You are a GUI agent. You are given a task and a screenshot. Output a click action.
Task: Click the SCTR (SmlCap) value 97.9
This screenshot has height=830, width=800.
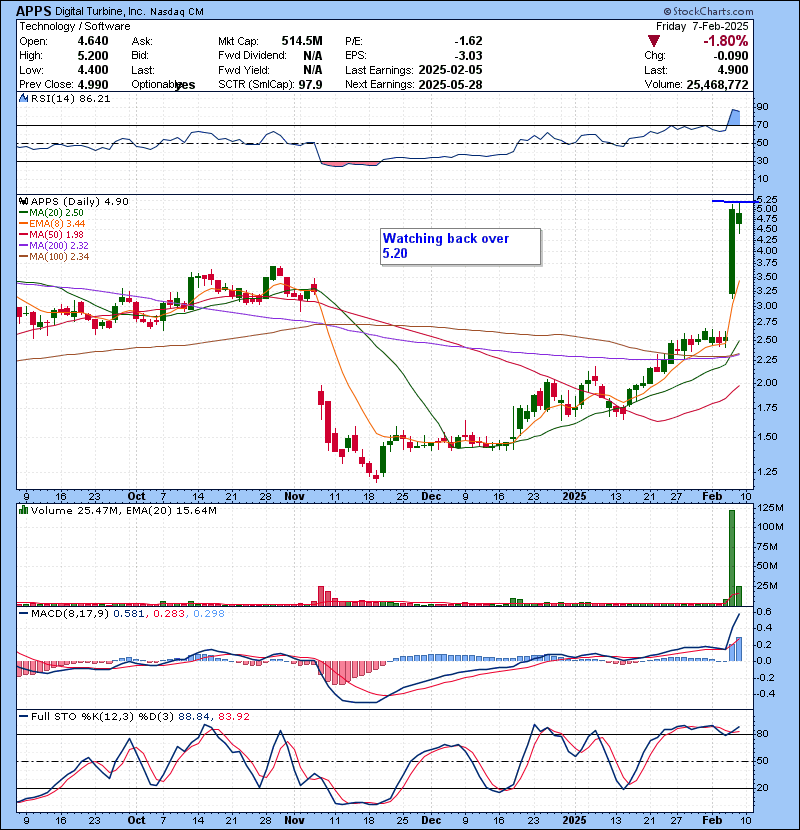click(x=310, y=85)
